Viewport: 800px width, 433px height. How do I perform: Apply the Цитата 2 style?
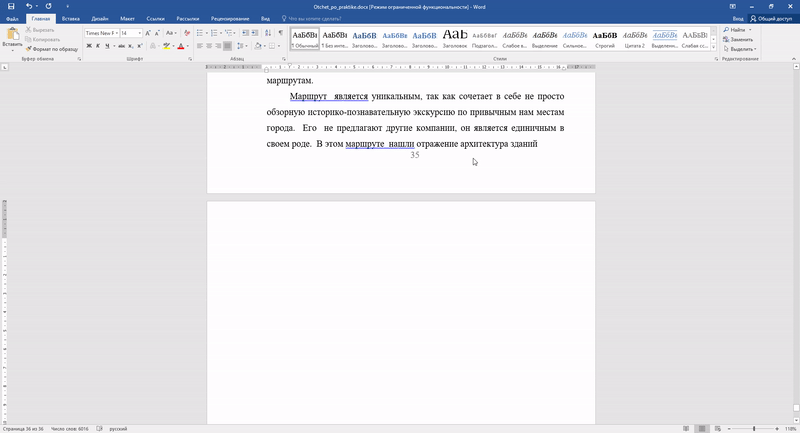tap(635, 39)
